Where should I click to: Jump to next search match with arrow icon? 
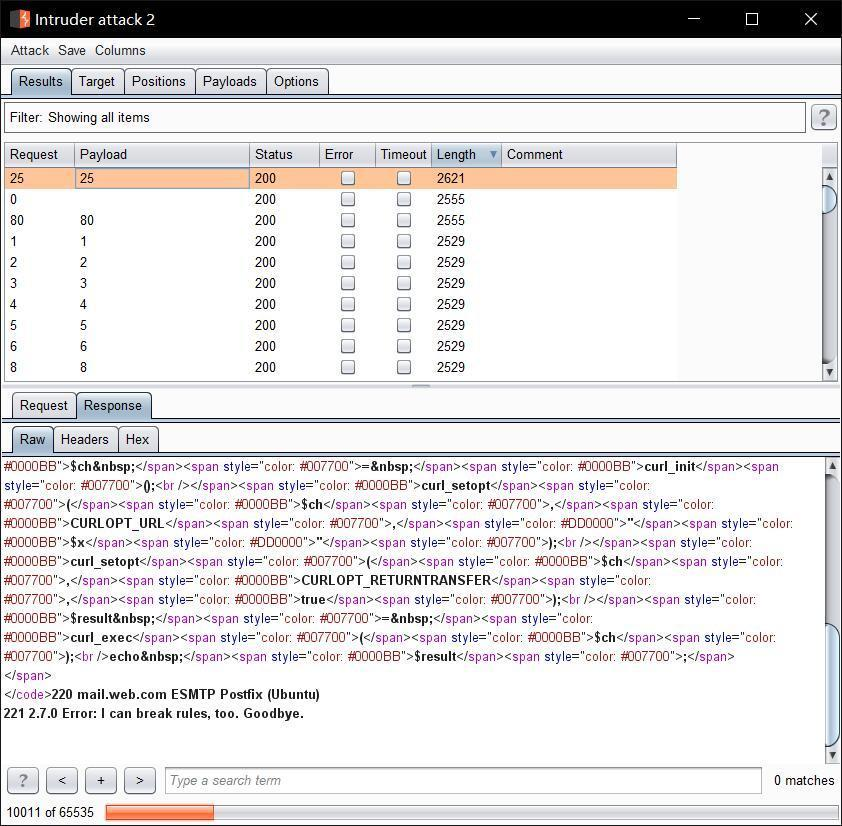point(139,780)
